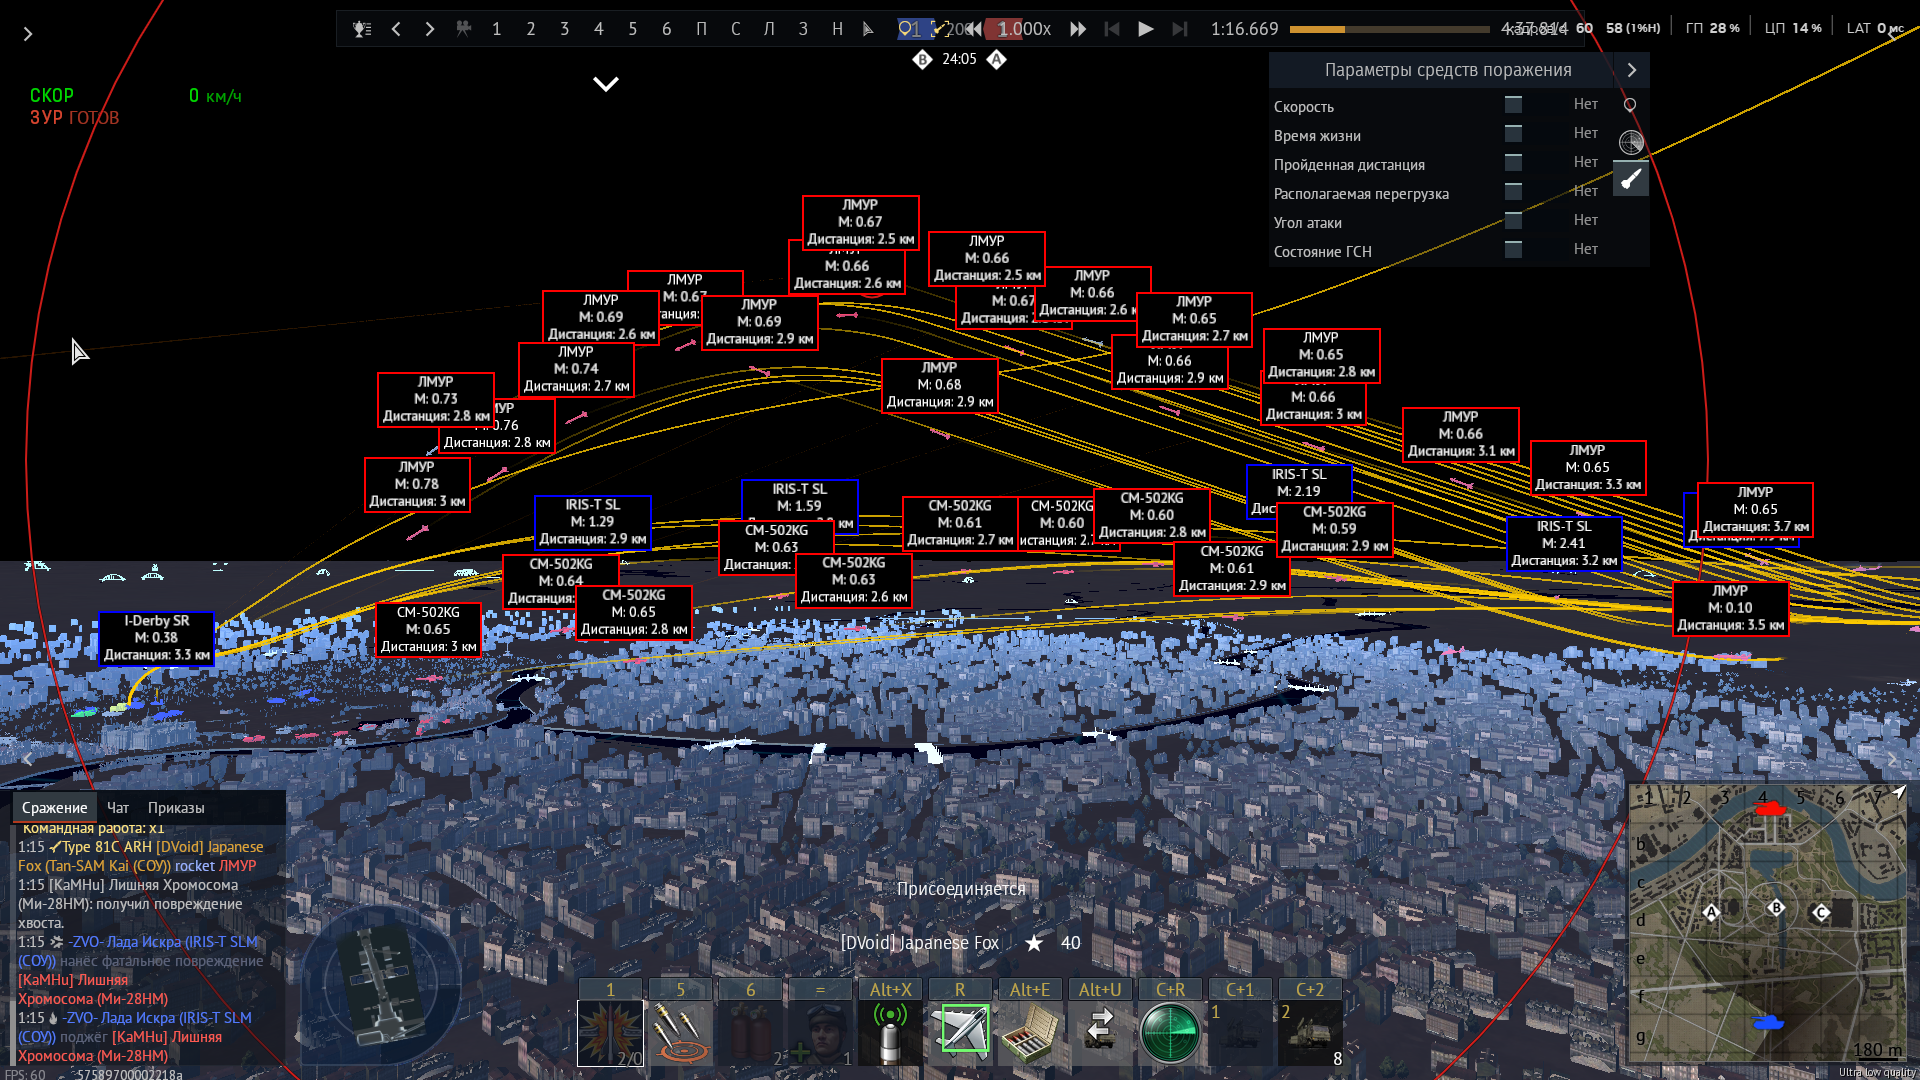The height and width of the screenshot is (1080, 1920).
Task: Expand the top-left side panel arrow
Action: (x=28, y=34)
